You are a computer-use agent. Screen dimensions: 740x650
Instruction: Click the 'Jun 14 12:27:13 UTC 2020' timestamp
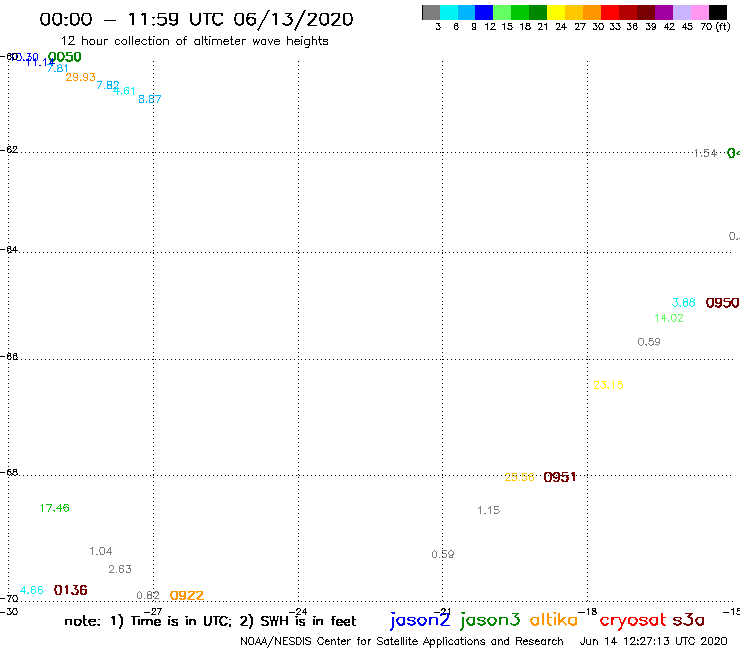pos(654,642)
